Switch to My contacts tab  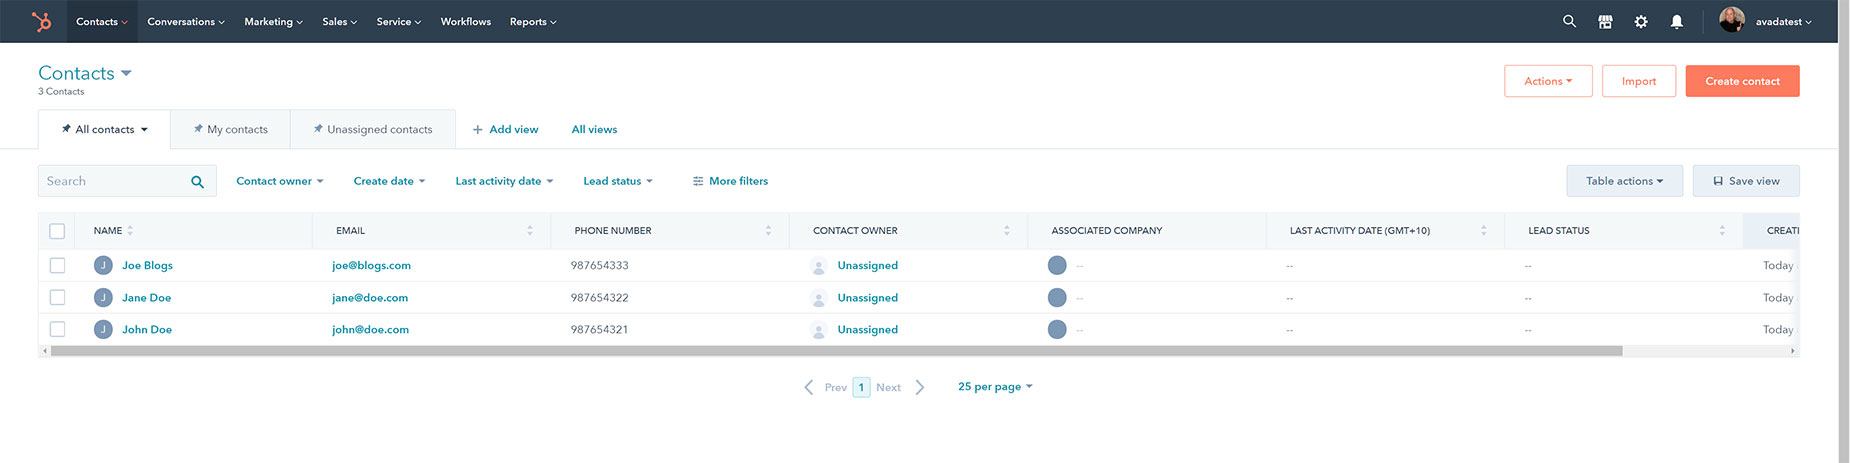[x=230, y=129]
